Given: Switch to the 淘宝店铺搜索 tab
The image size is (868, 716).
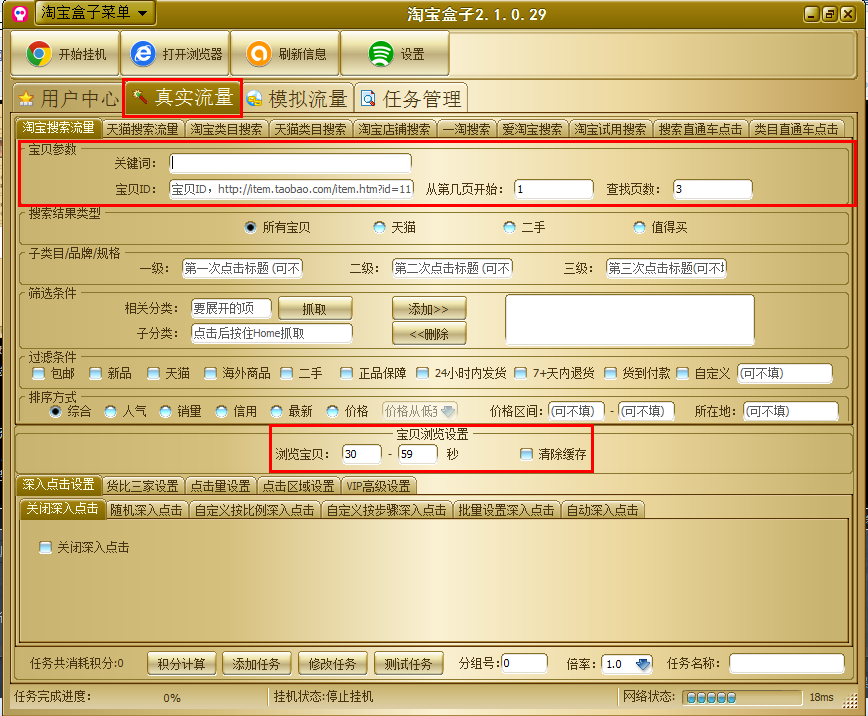Looking at the screenshot, I should (394, 129).
